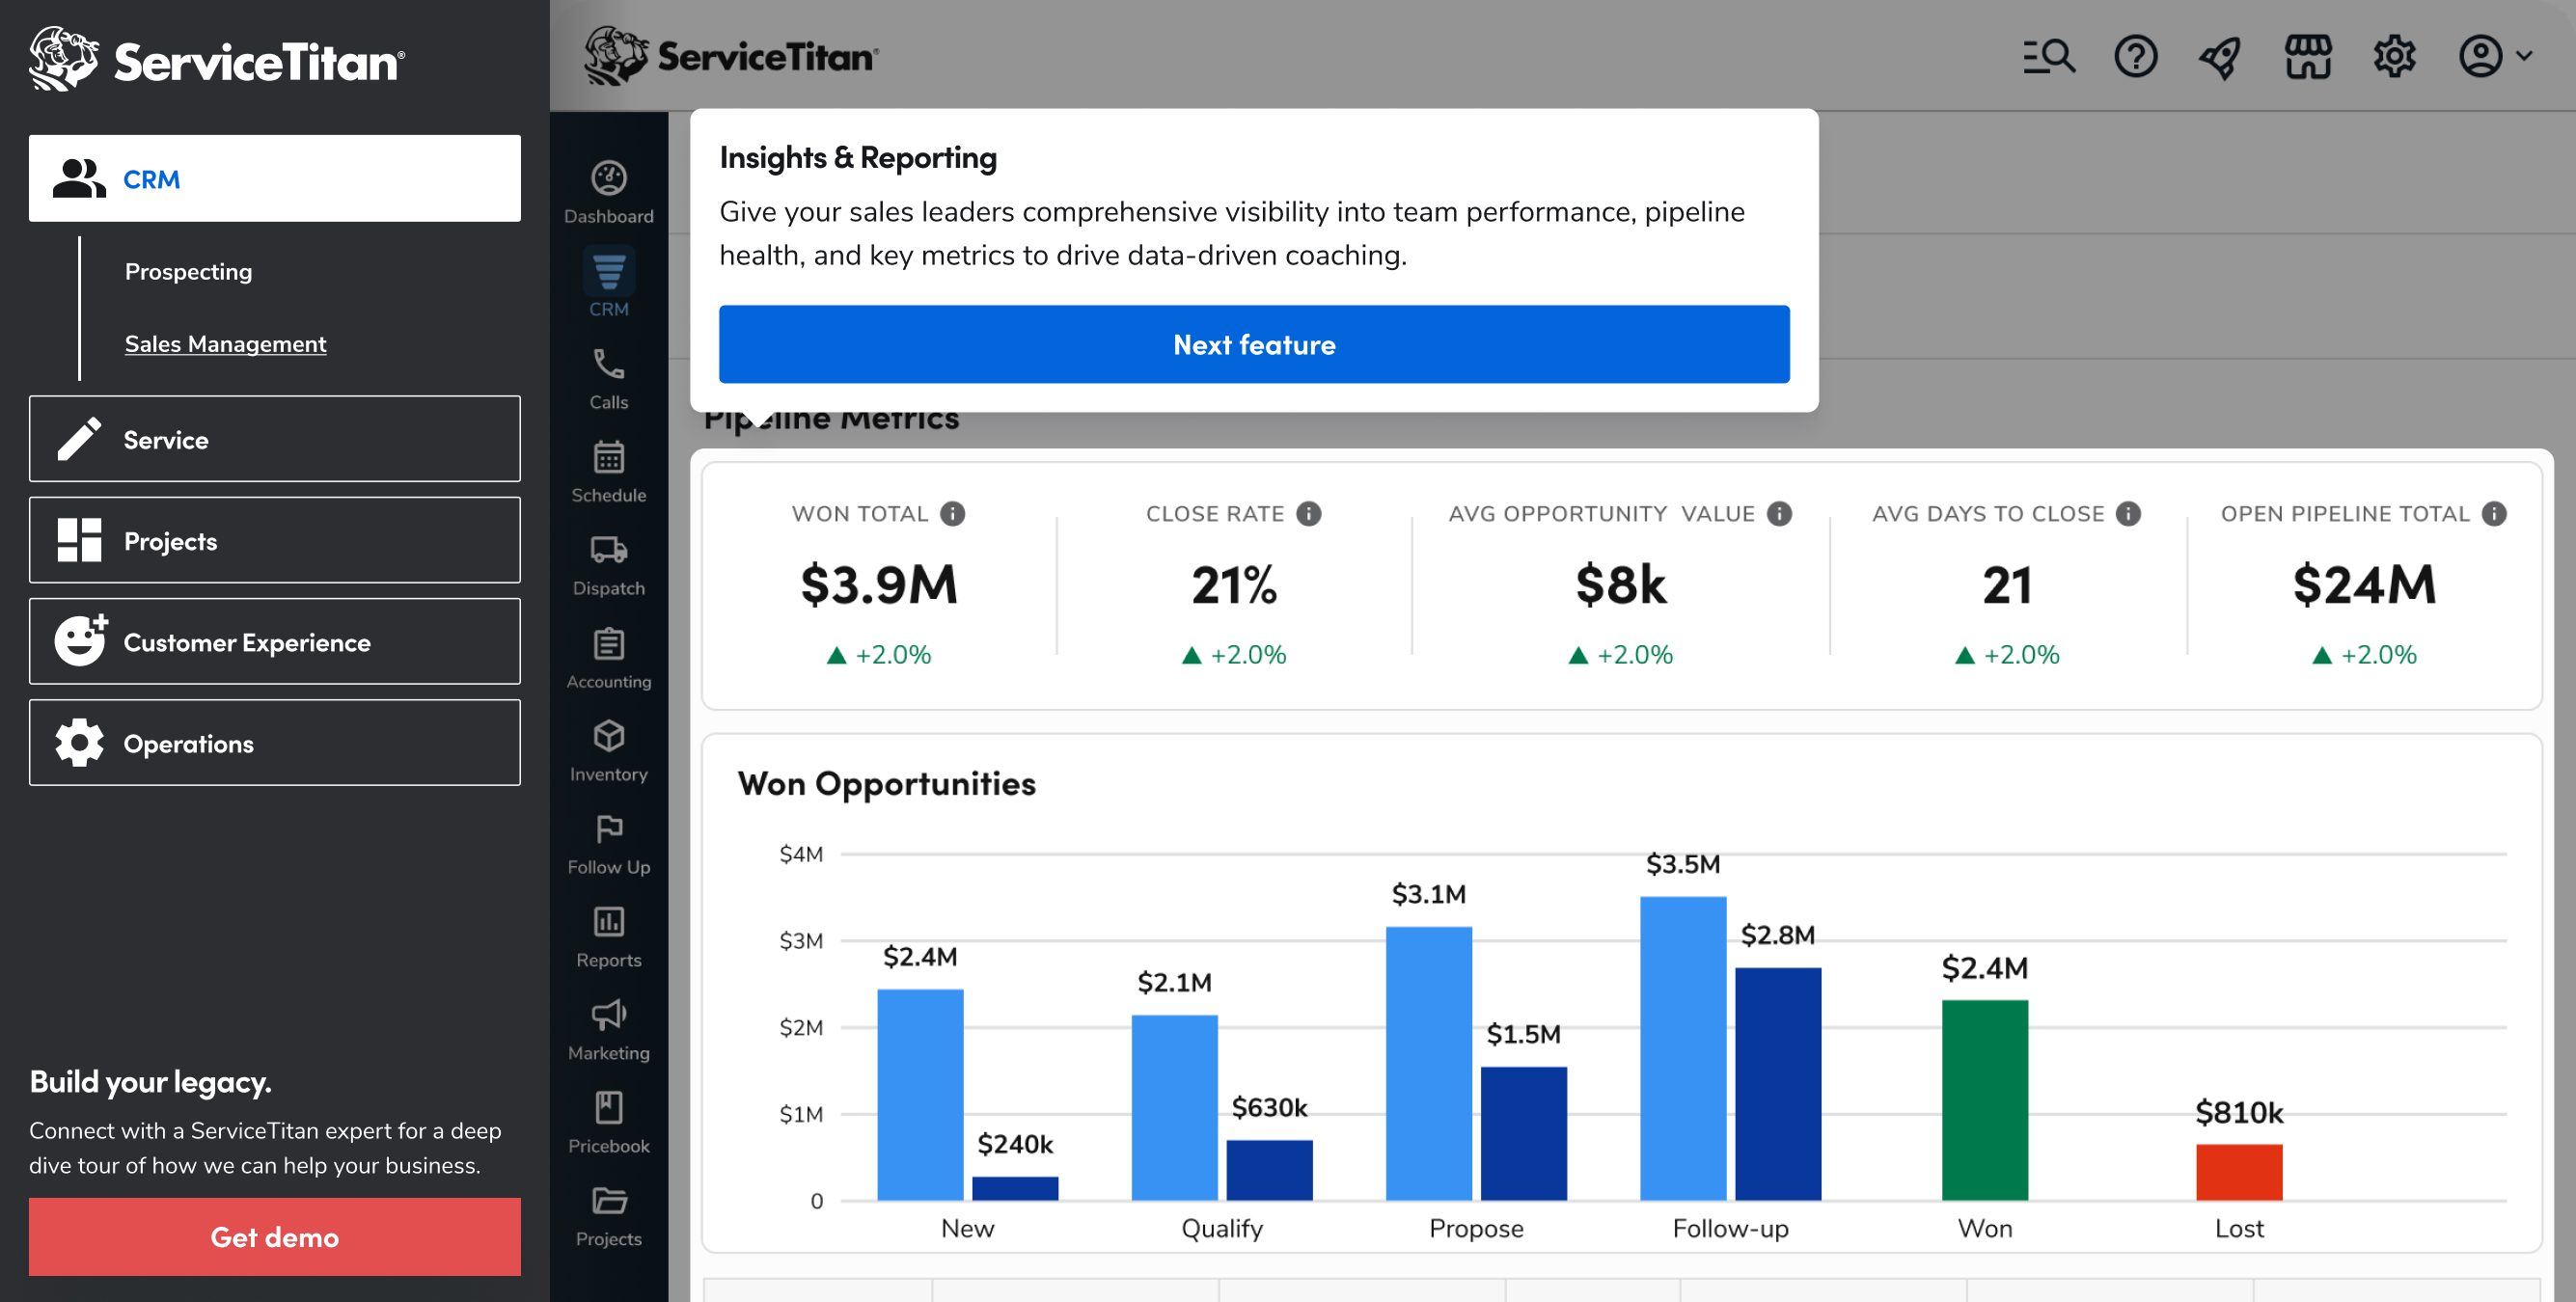The image size is (2576, 1302).
Task: Expand the Customer Experience menu section
Action: pyautogui.click(x=275, y=642)
